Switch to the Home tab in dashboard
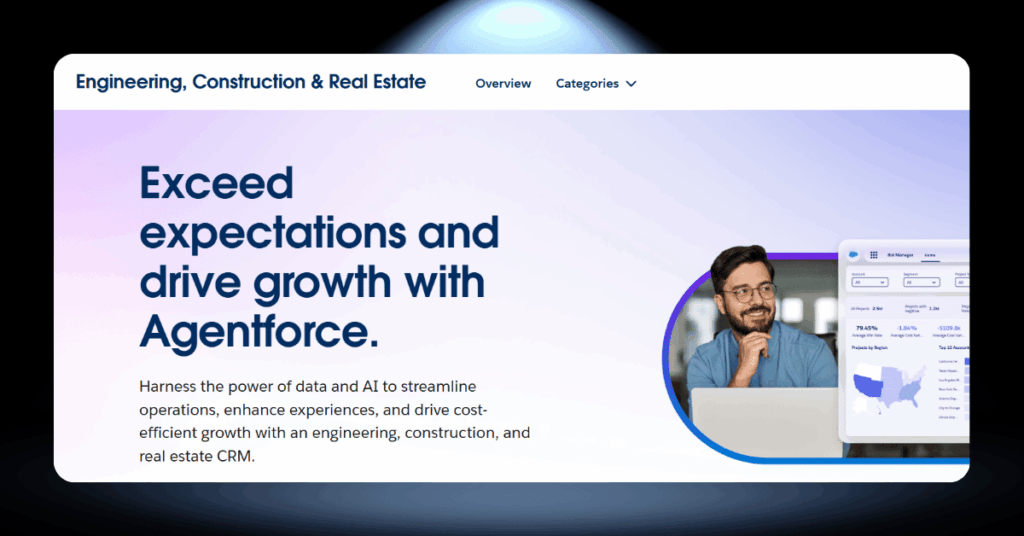The image size is (1024, 536). coord(930,255)
